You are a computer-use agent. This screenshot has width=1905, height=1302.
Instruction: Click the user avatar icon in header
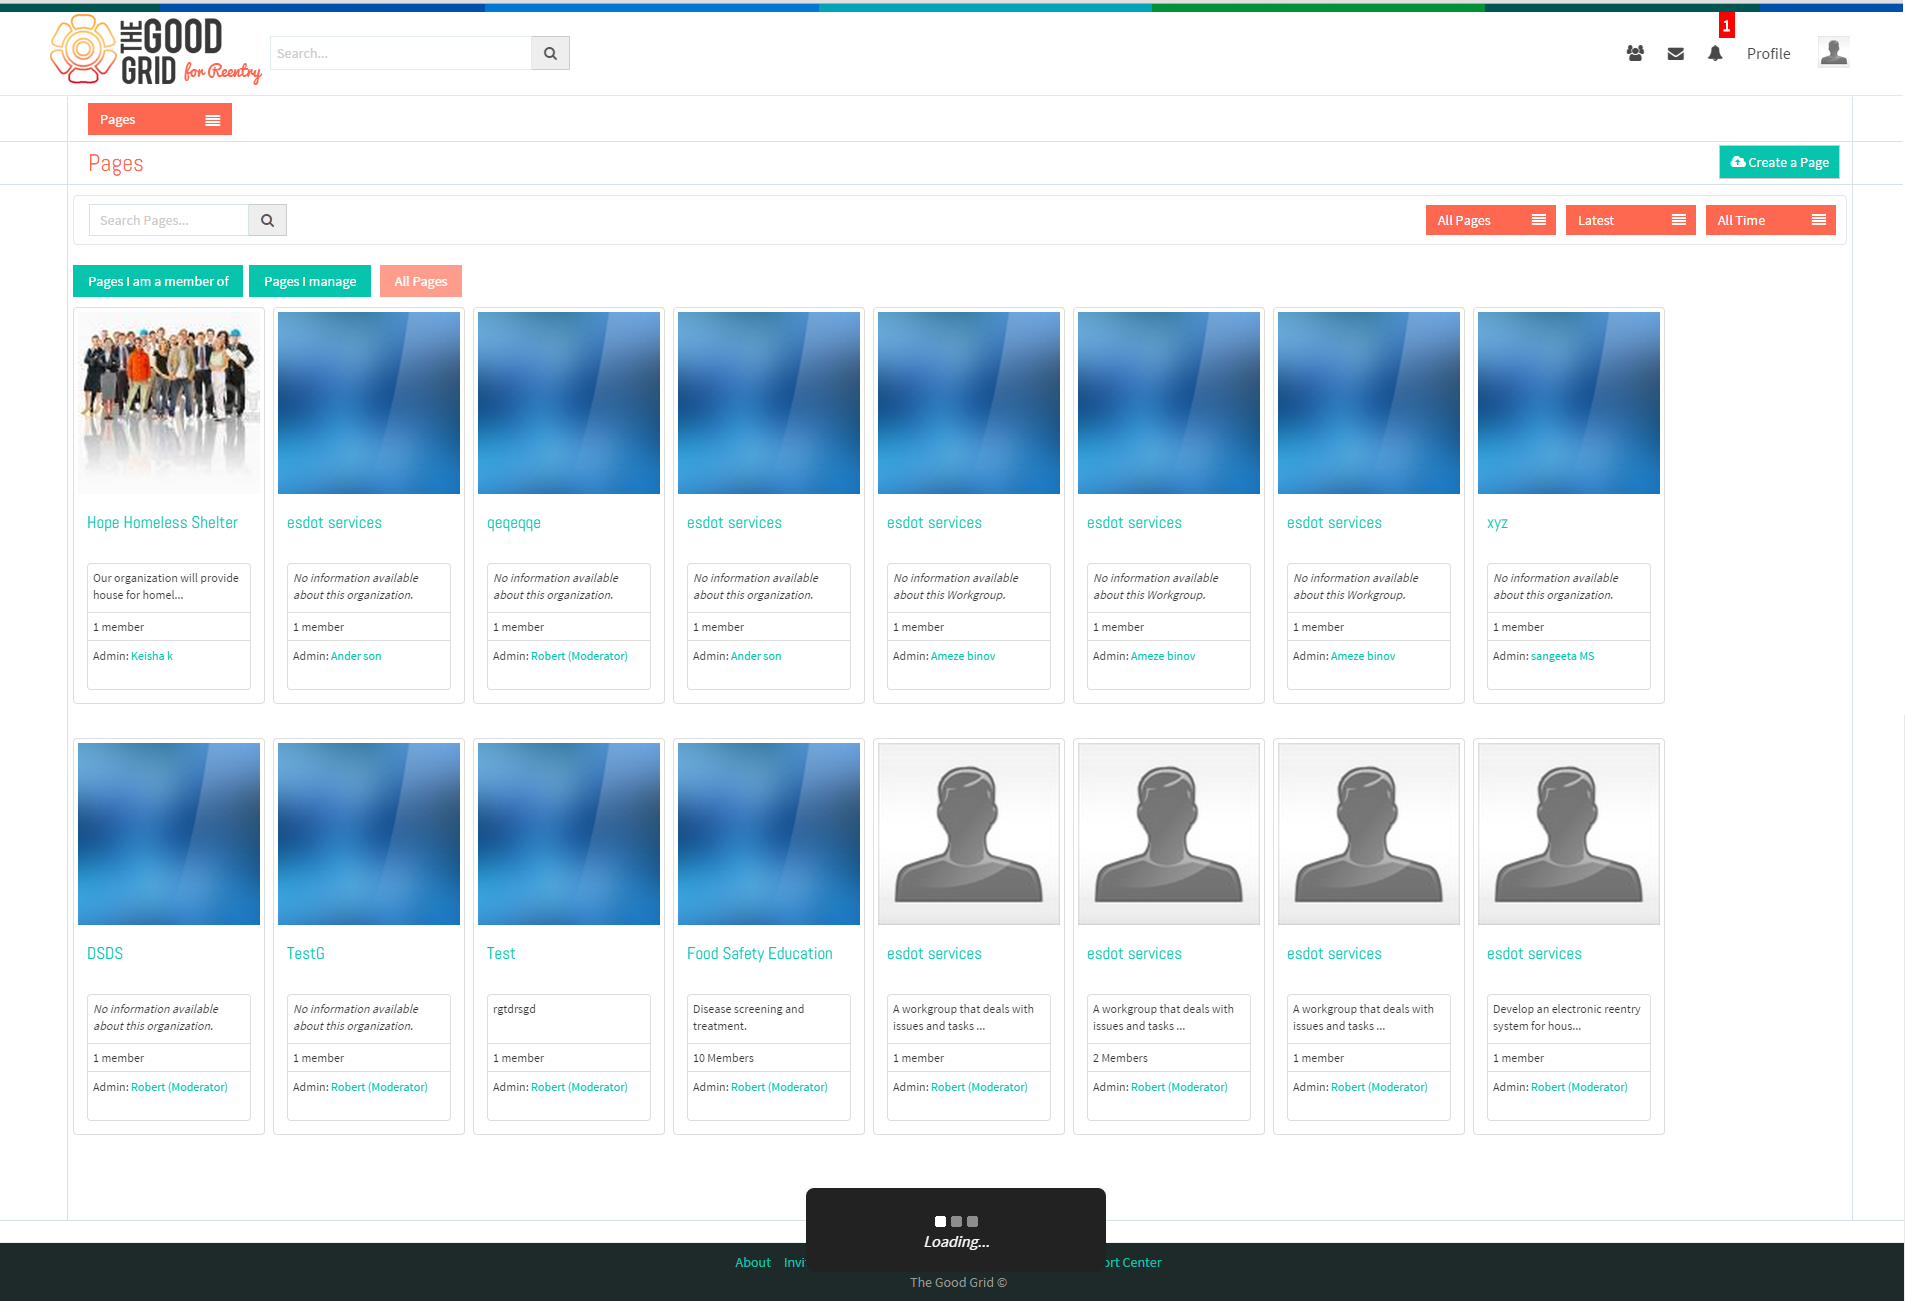point(1833,52)
